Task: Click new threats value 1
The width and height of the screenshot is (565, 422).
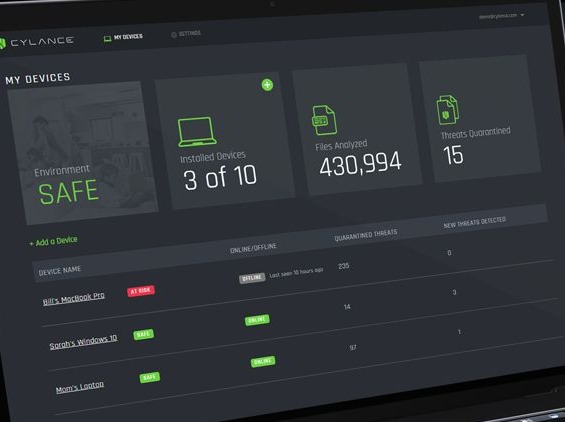Action: pyautogui.click(x=459, y=332)
